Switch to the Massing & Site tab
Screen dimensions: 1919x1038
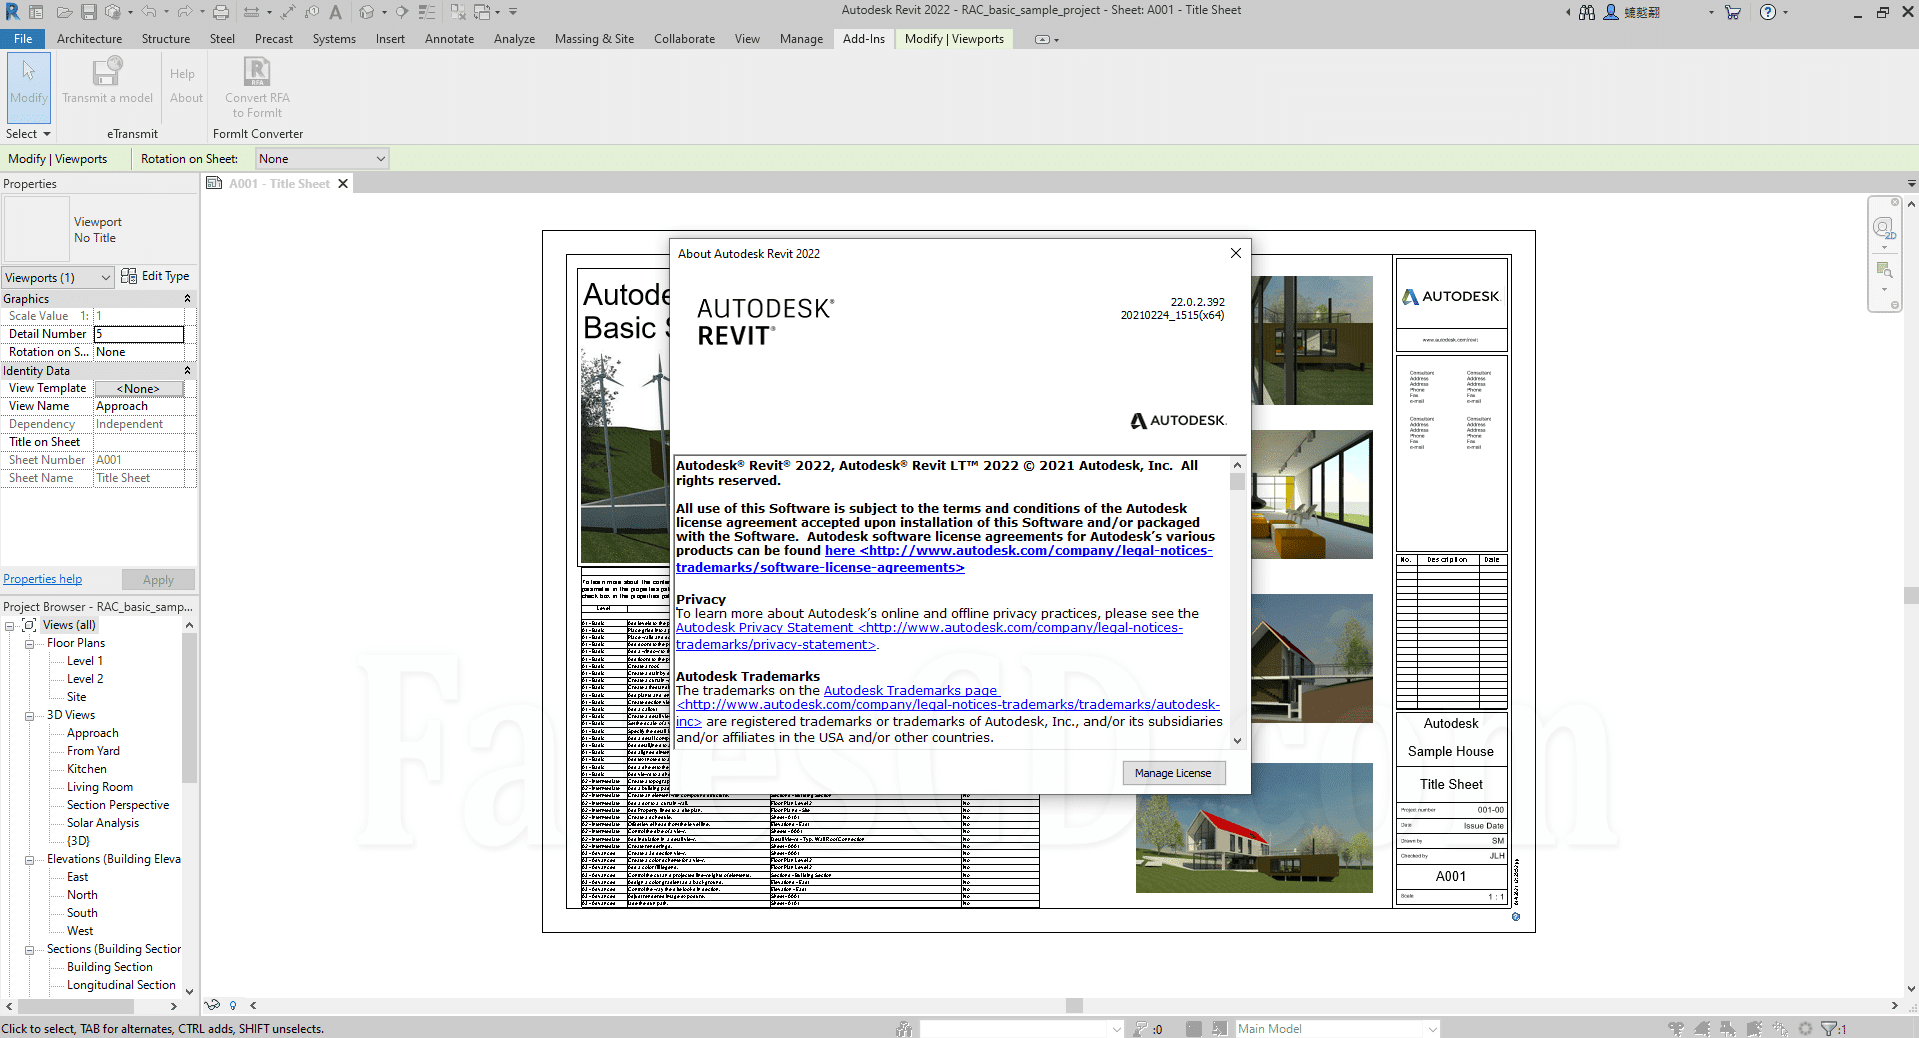(594, 39)
